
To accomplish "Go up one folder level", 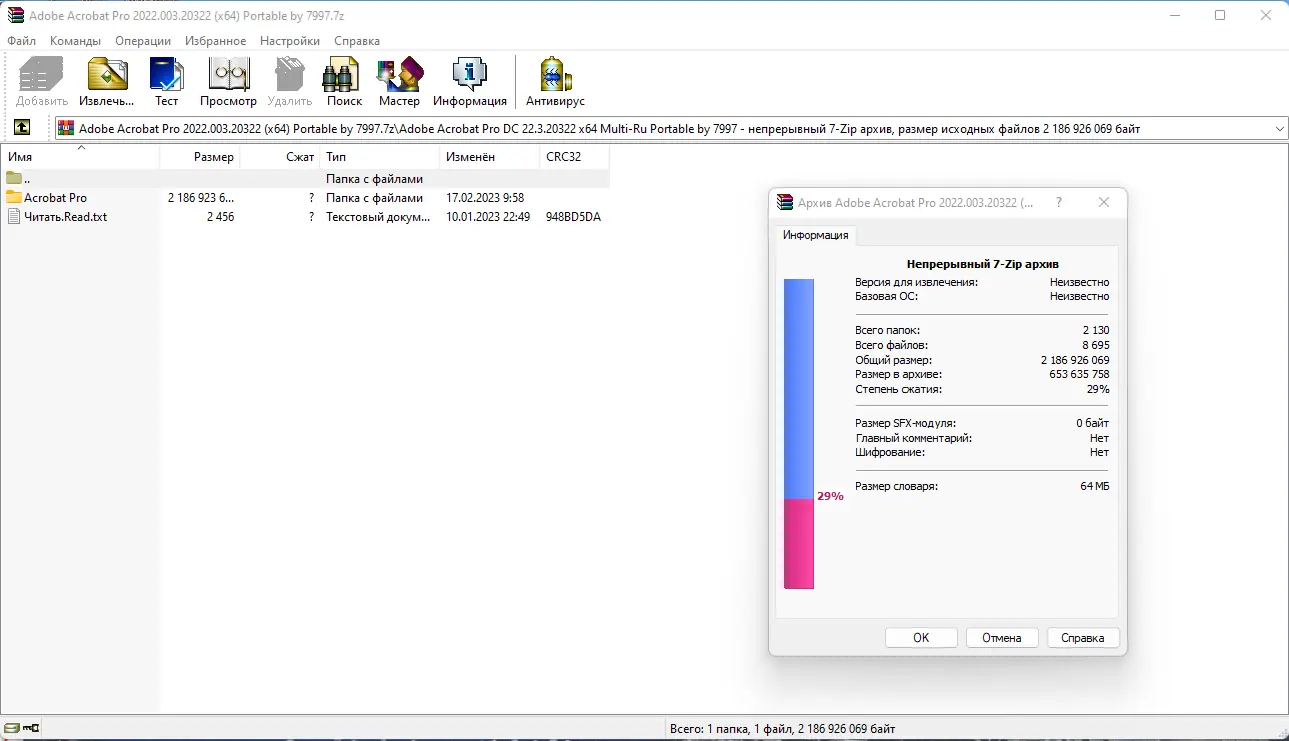I will pos(22,127).
